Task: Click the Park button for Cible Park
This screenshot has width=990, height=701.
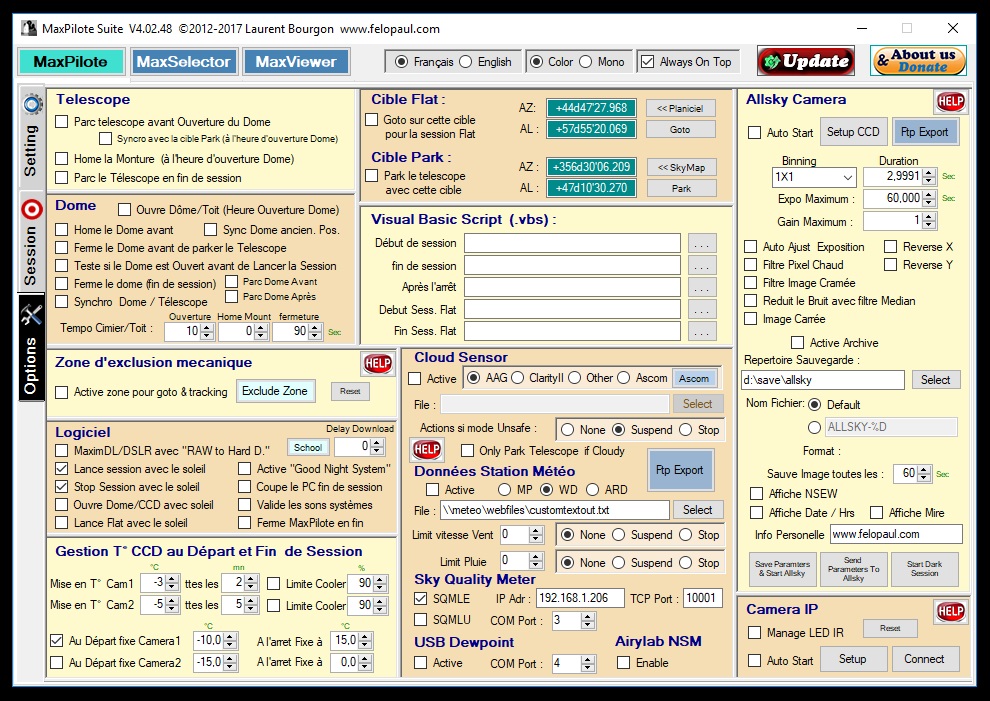Action: tap(682, 188)
